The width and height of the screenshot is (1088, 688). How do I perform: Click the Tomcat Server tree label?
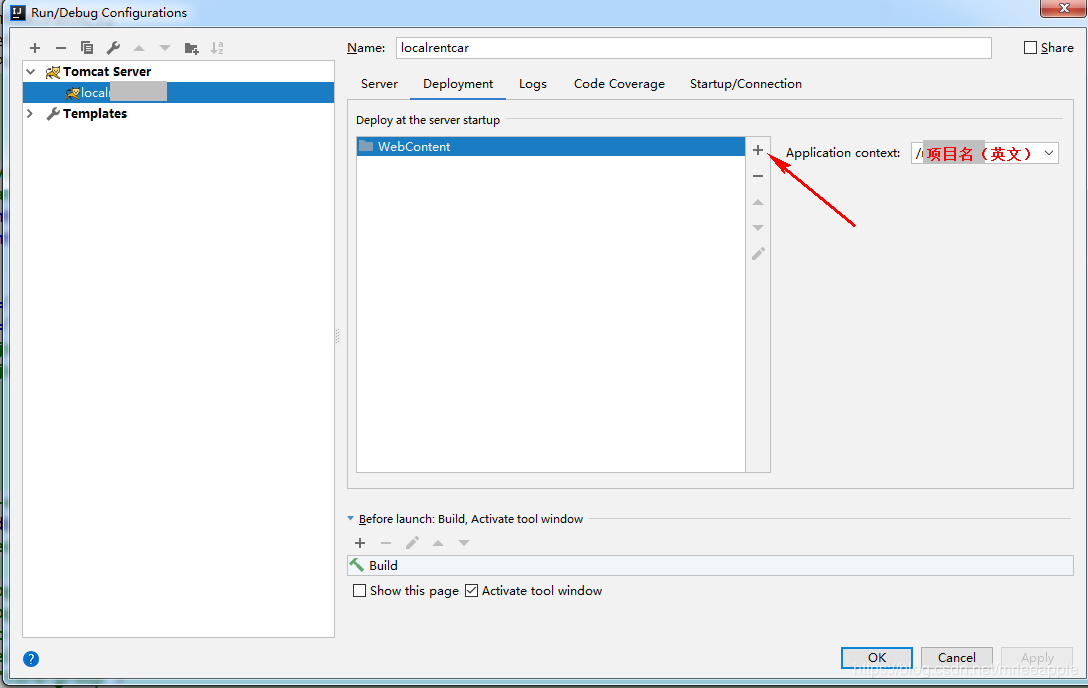(x=107, y=71)
